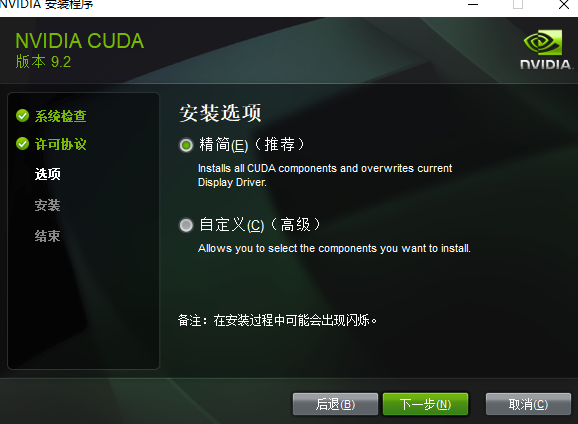This screenshot has width=578, height=424.
Task: Click the 安装选项 heading
Action: point(220,113)
